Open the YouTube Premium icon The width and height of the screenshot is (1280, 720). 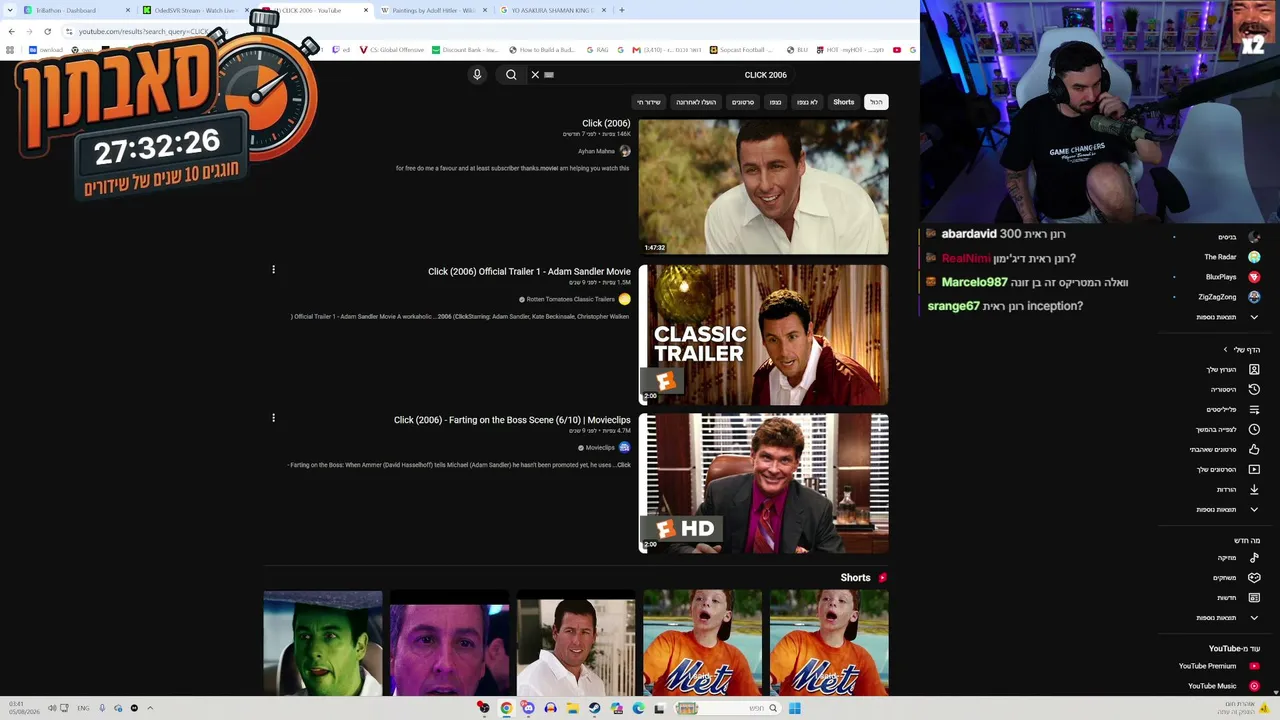[1254, 666]
